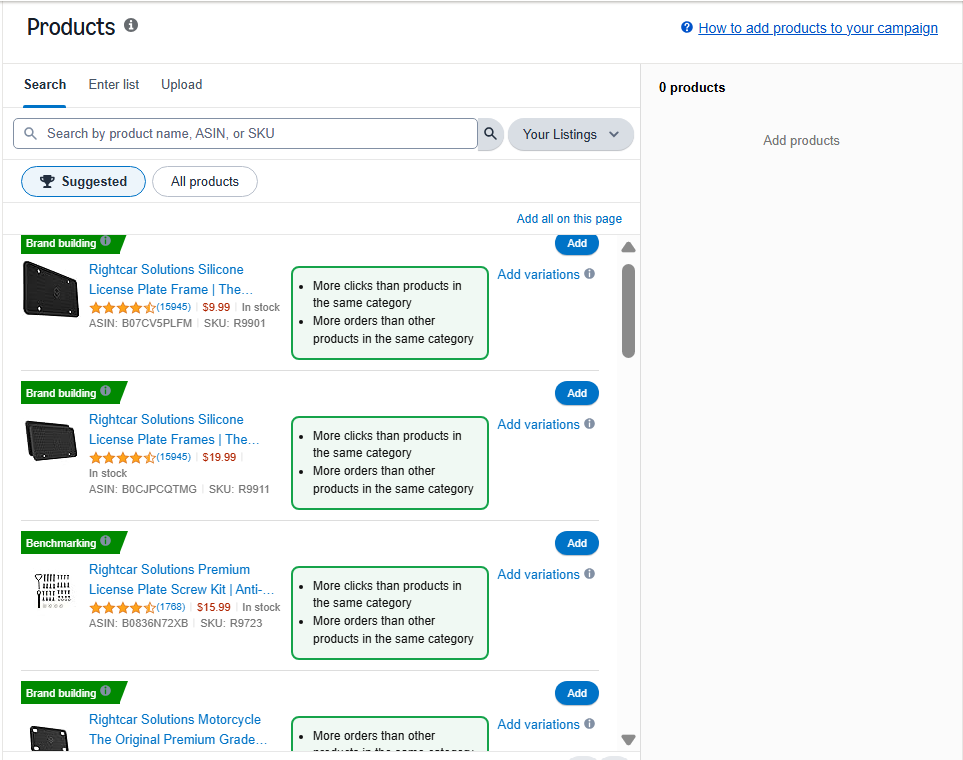Click info icon beside Add variations for R9723
The width and height of the screenshot is (963, 760).
(x=590, y=574)
